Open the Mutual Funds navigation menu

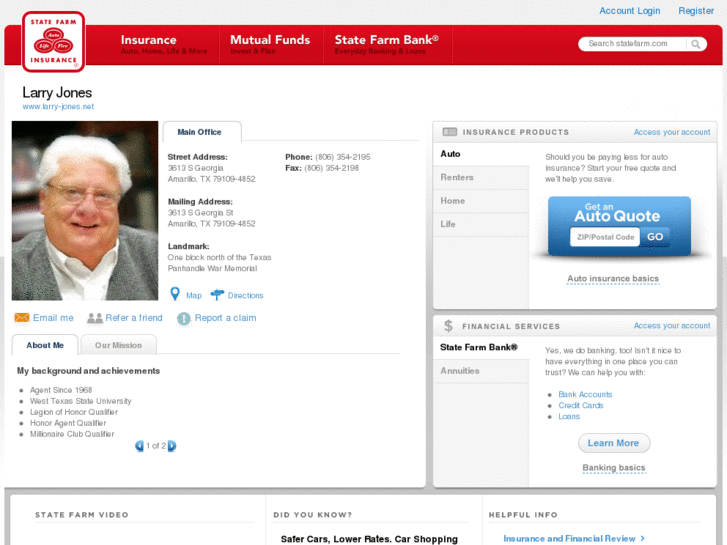pyautogui.click(x=270, y=45)
